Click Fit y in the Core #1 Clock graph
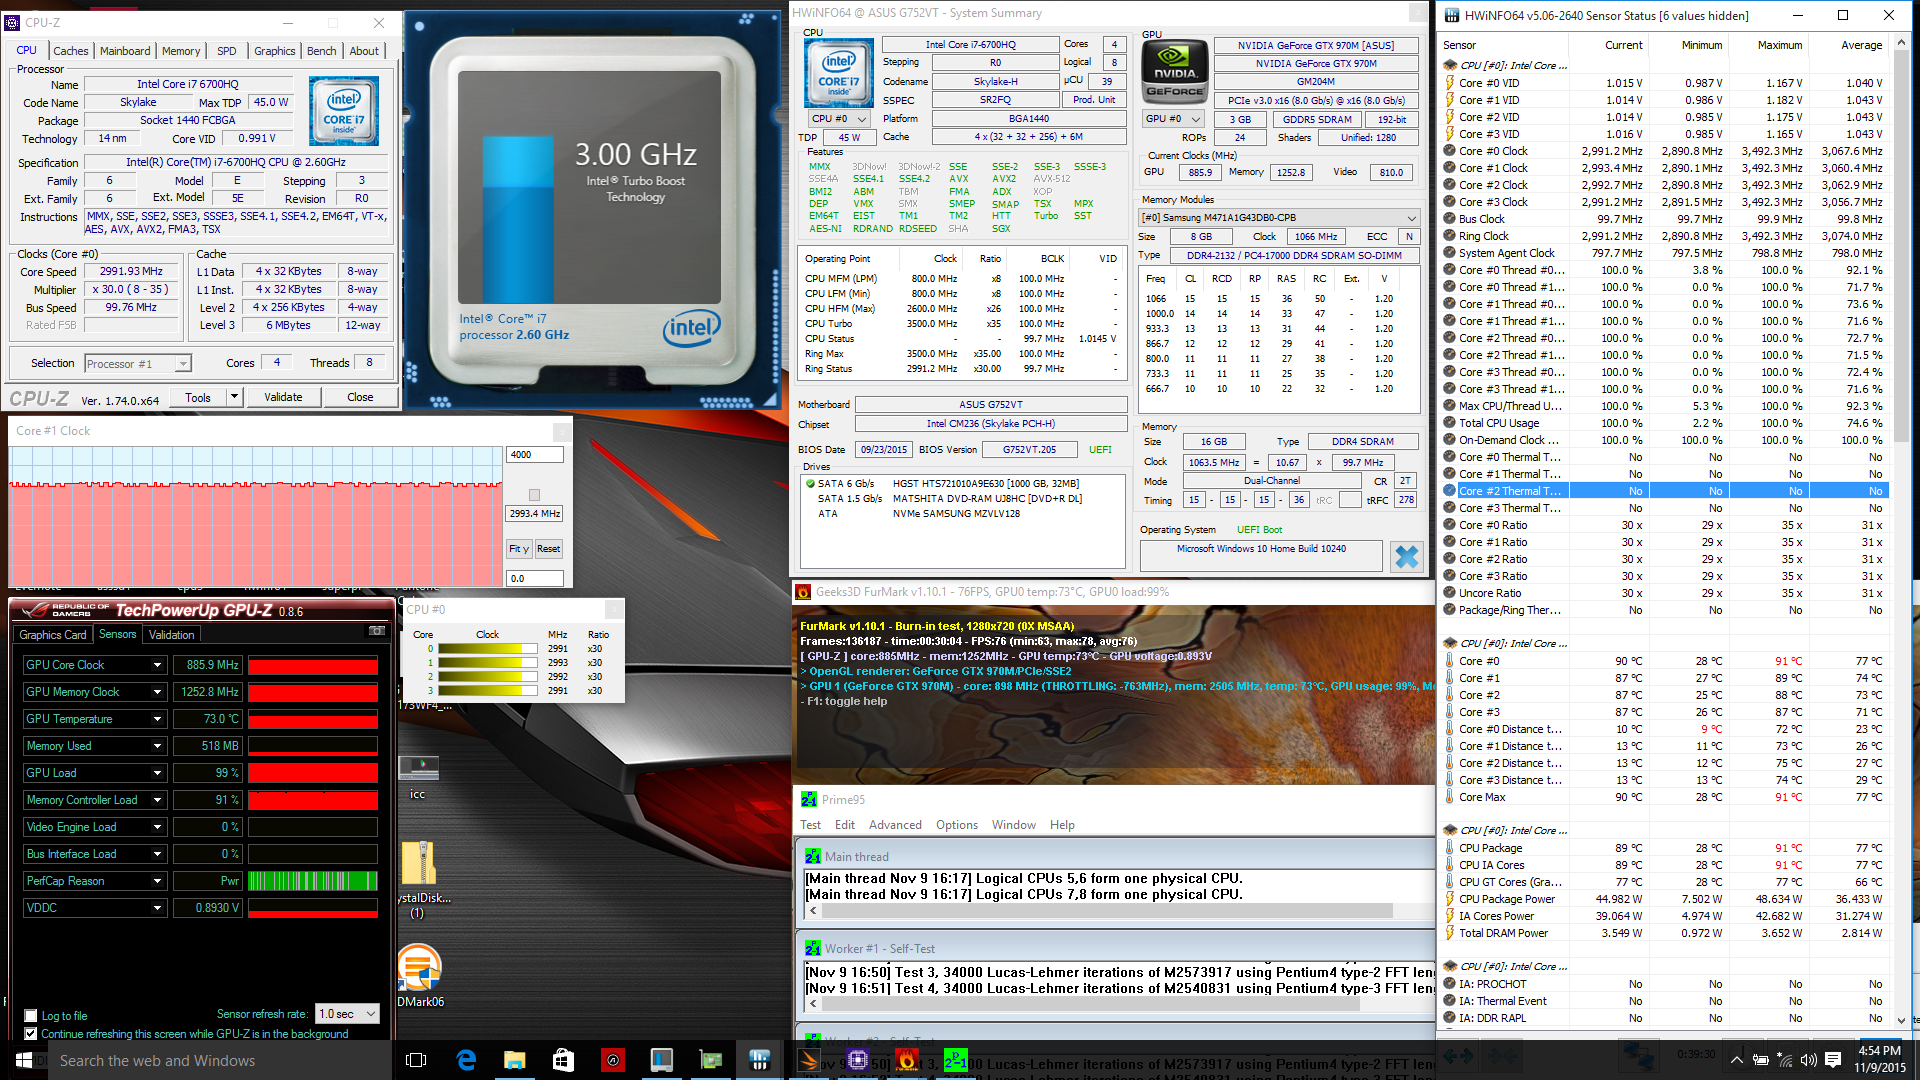The height and width of the screenshot is (1080, 1920). [519, 549]
